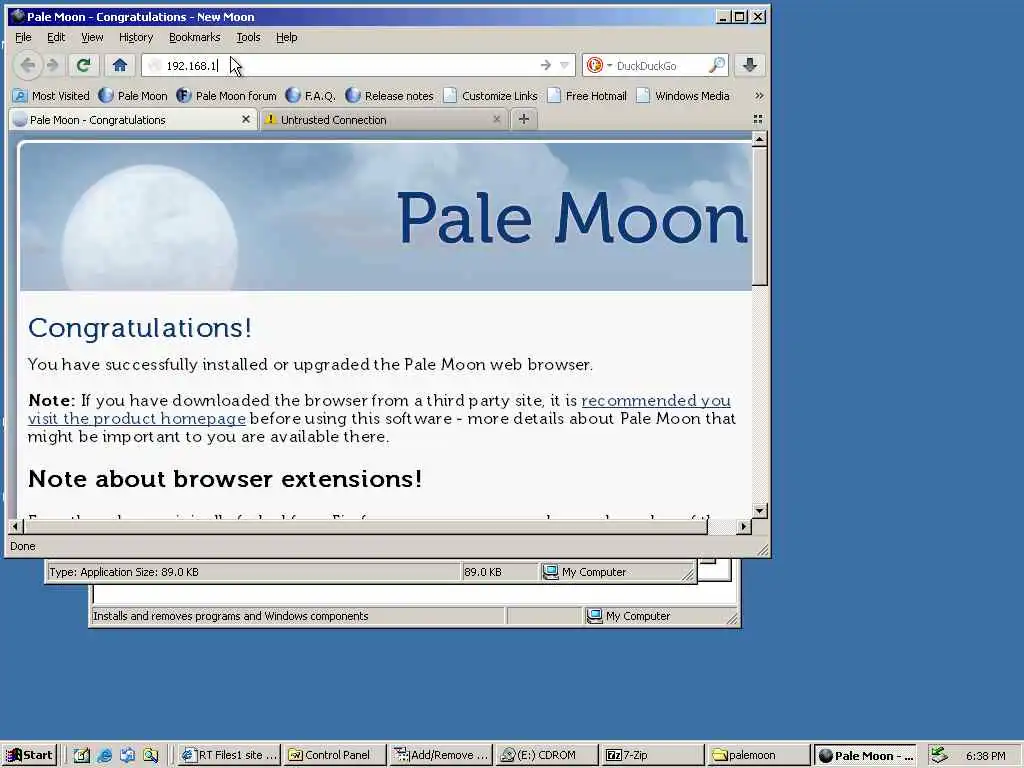Open the DuckDuckGo search engine selector
This screenshot has width=1024, height=768.
[x=599, y=65]
